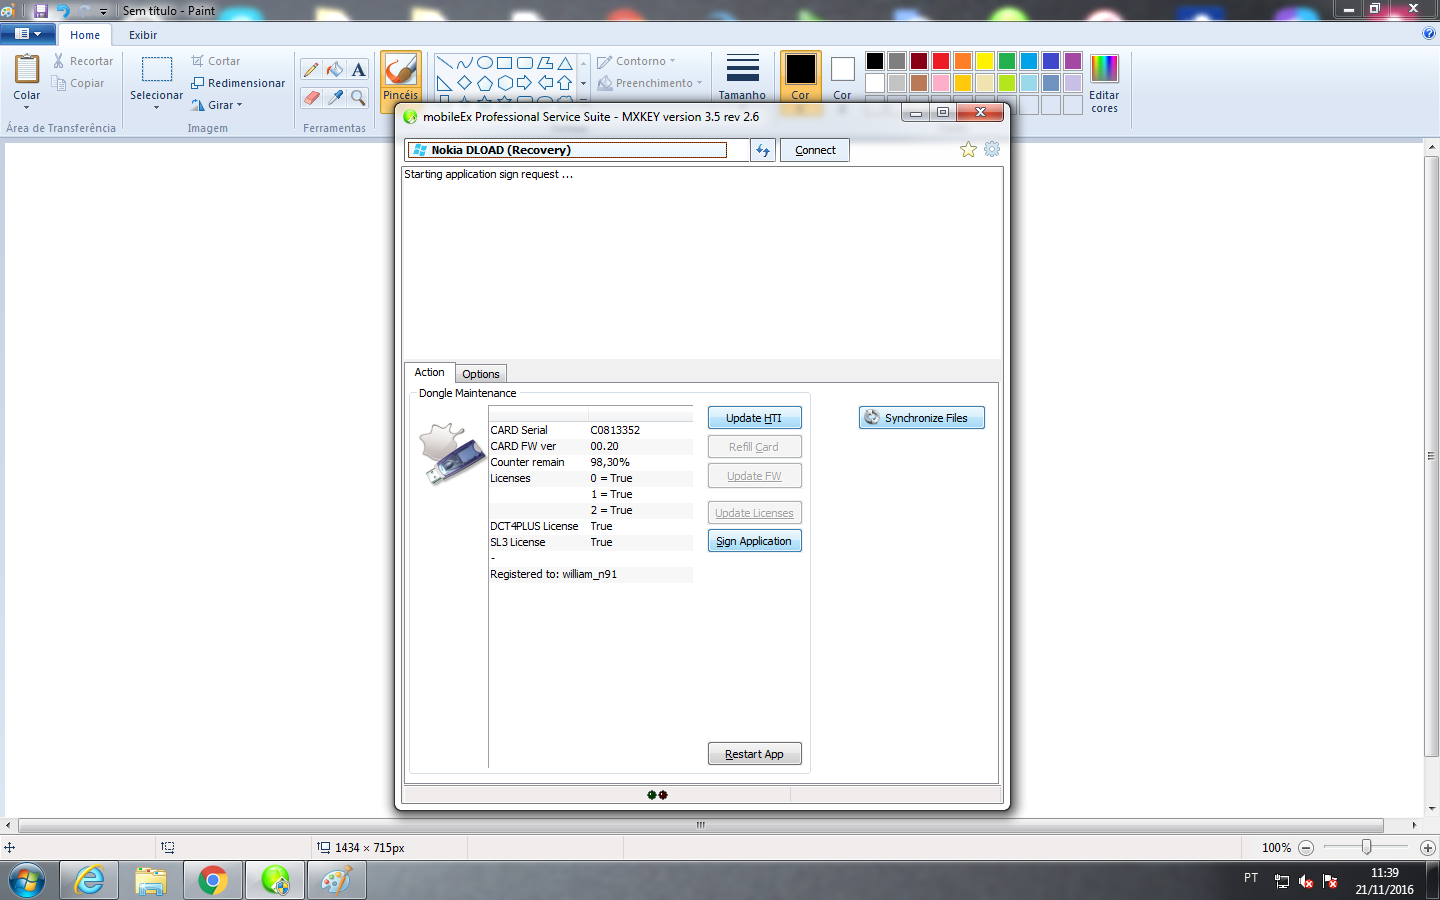Screen dimensions: 1440x900
Task: Click the Refill Card button
Action: pyautogui.click(x=754, y=447)
